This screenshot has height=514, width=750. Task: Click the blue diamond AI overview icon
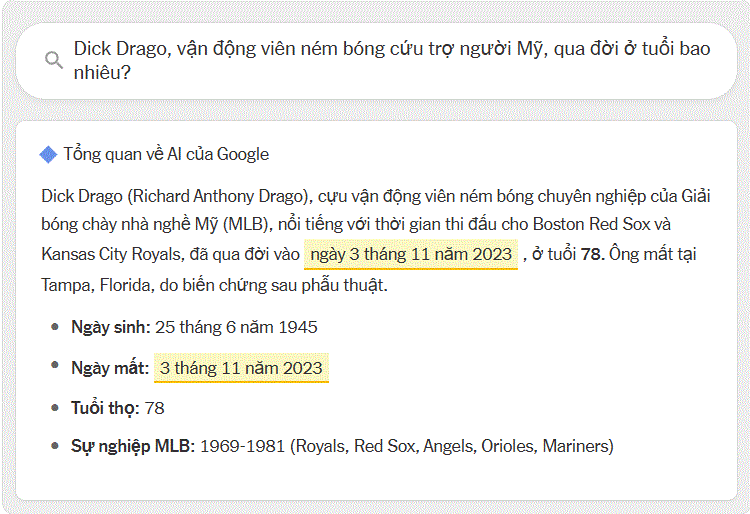(48, 154)
